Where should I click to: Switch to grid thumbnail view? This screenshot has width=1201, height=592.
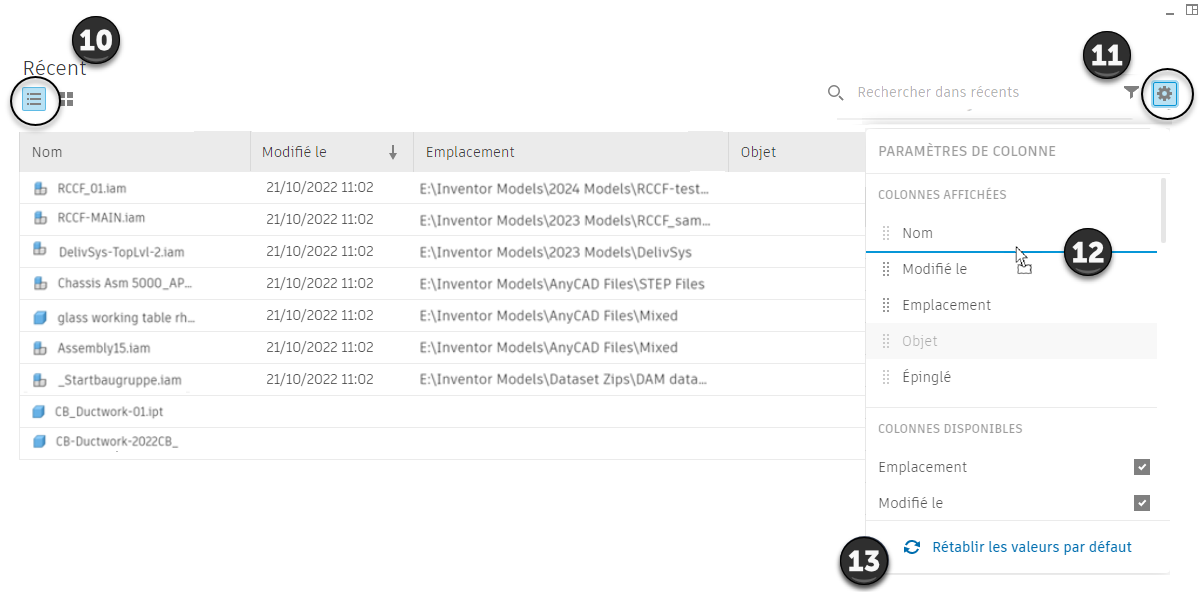pyautogui.click(x=66, y=99)
